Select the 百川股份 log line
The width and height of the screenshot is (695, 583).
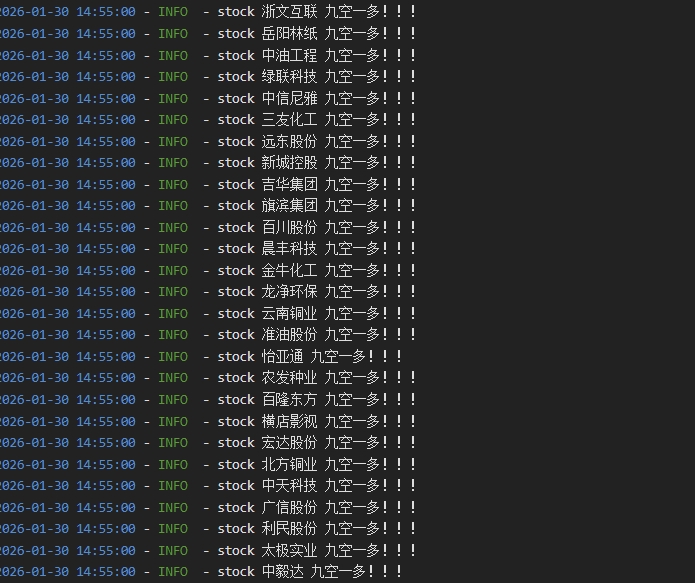207,227
